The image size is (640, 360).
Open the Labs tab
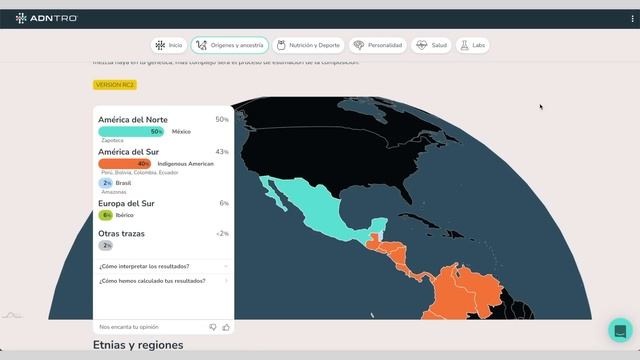click(x=473, y=45)
